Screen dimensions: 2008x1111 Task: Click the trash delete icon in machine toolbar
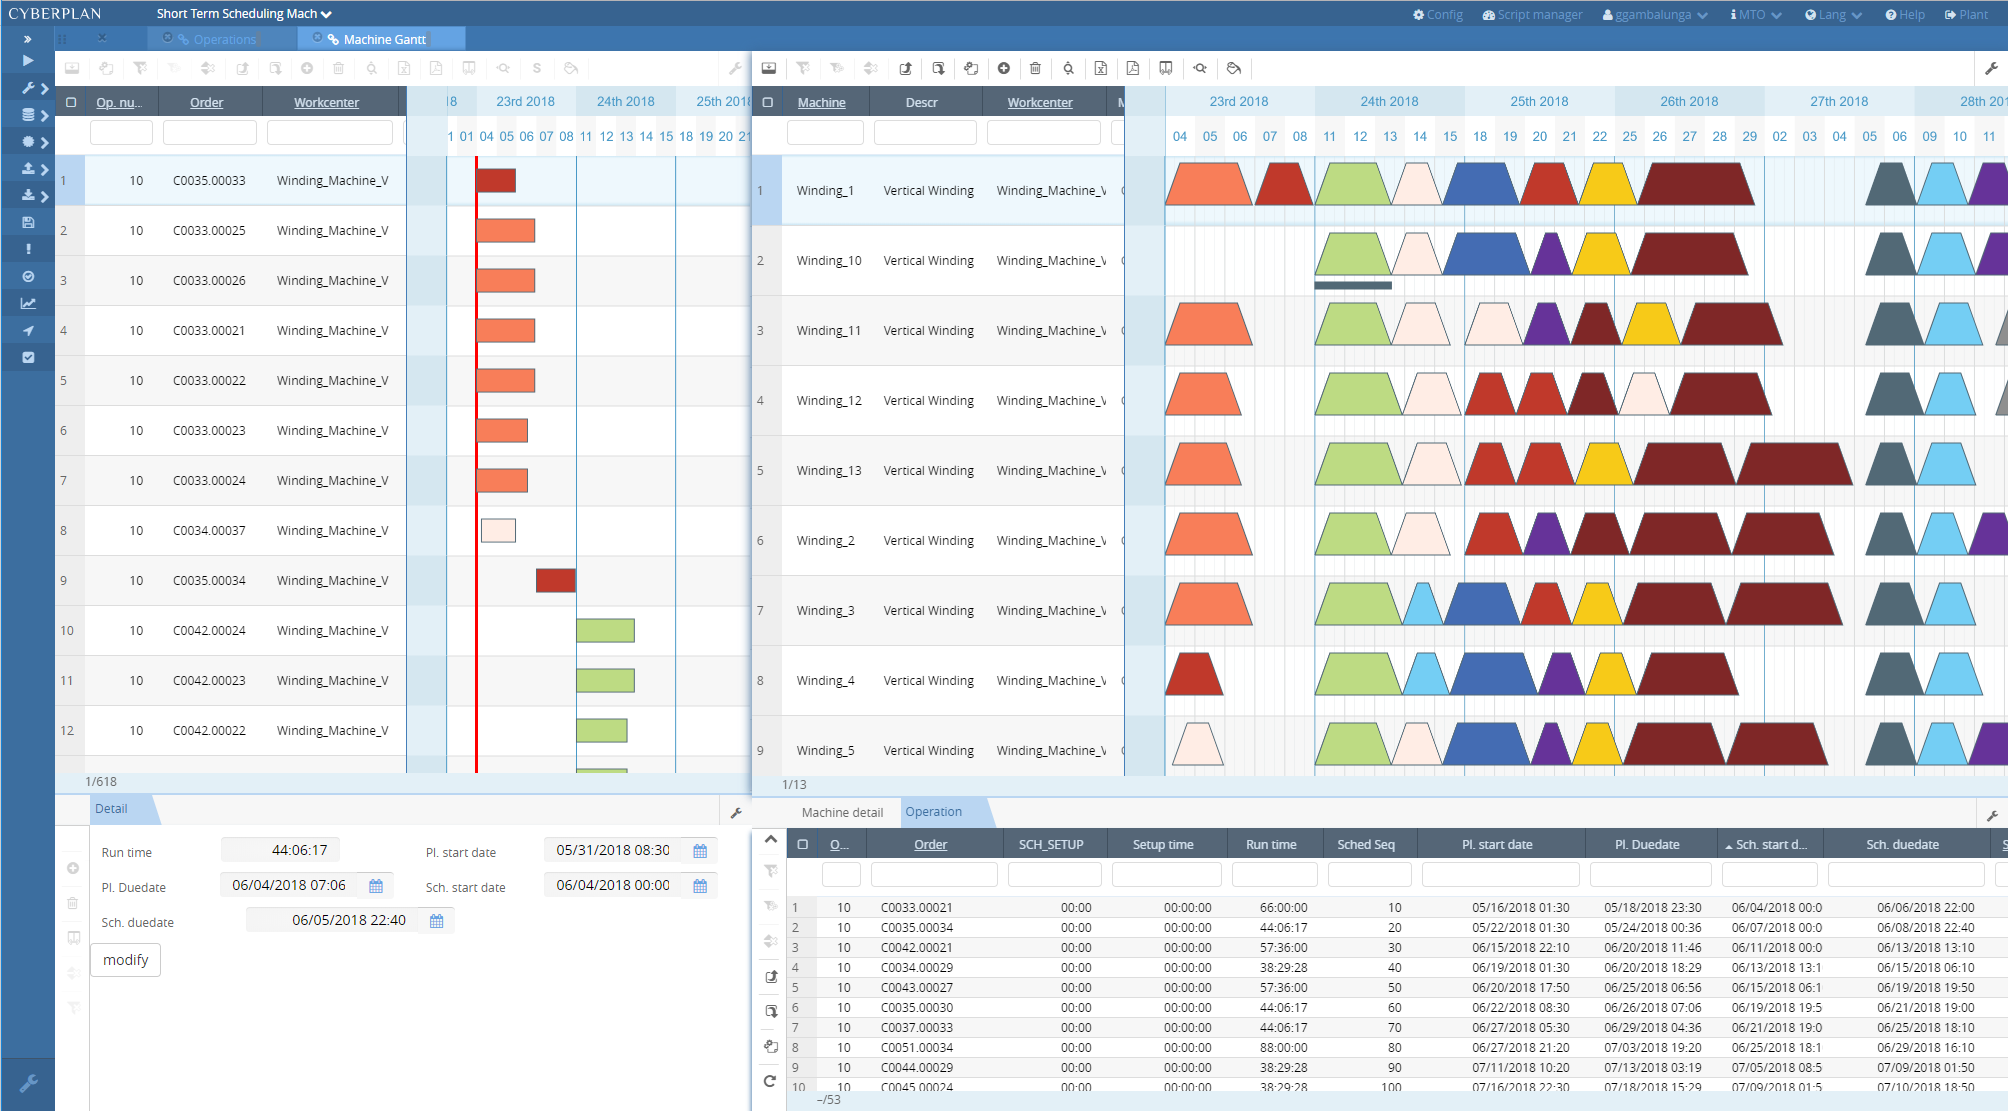(x=1035, y=69)
